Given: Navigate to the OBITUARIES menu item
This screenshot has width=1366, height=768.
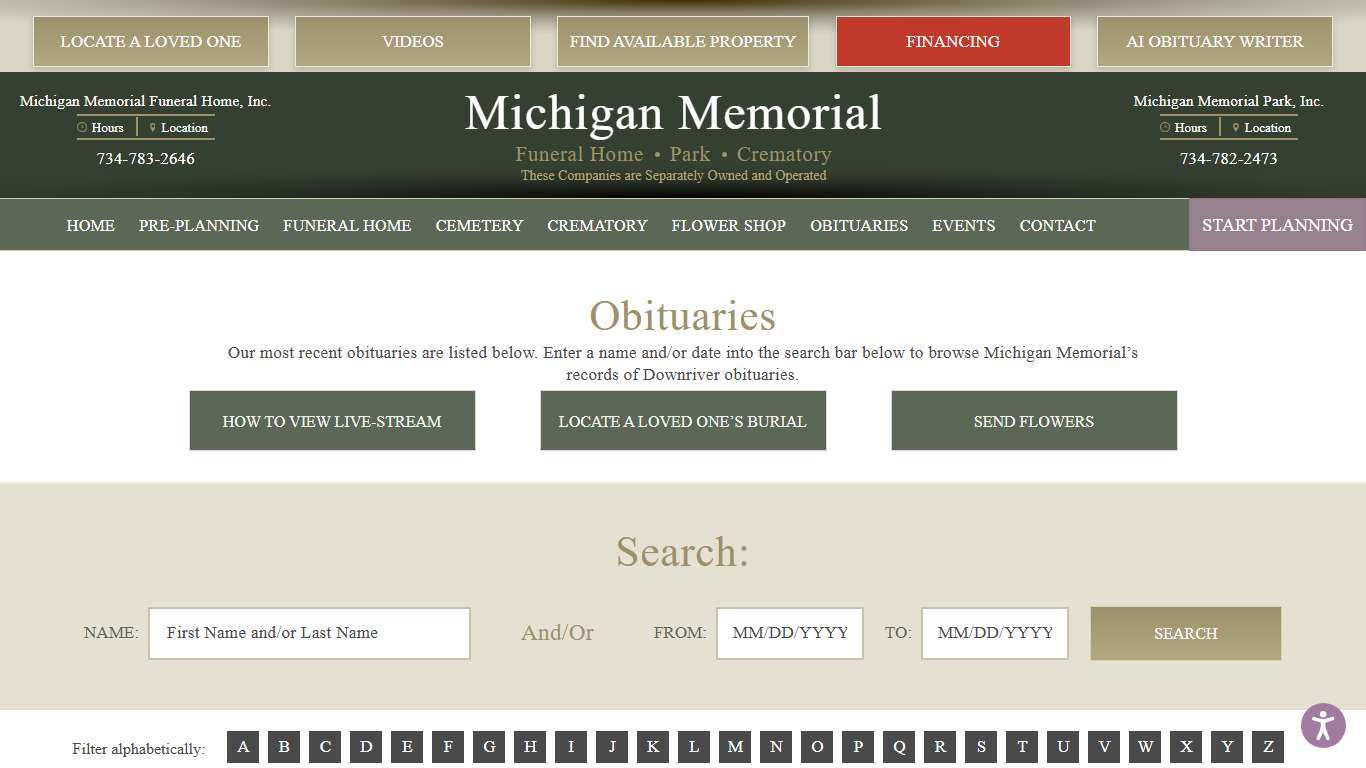Looking at the screenshot, I should pyautogui.click(x=859, y=225).
